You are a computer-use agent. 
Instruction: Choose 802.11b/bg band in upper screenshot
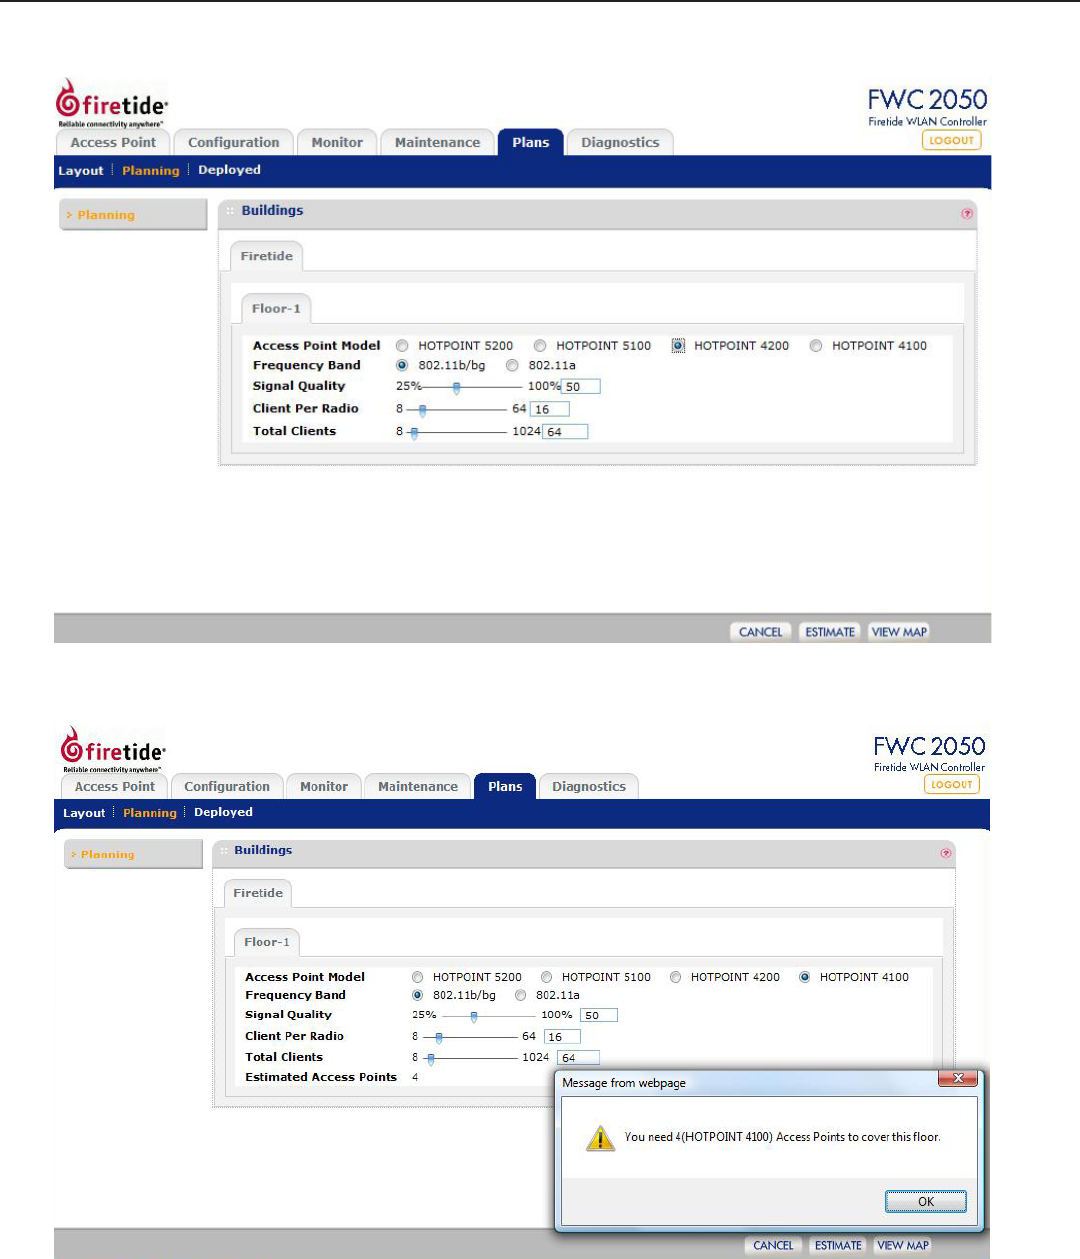pyautogui.click(x=402, y=366)
